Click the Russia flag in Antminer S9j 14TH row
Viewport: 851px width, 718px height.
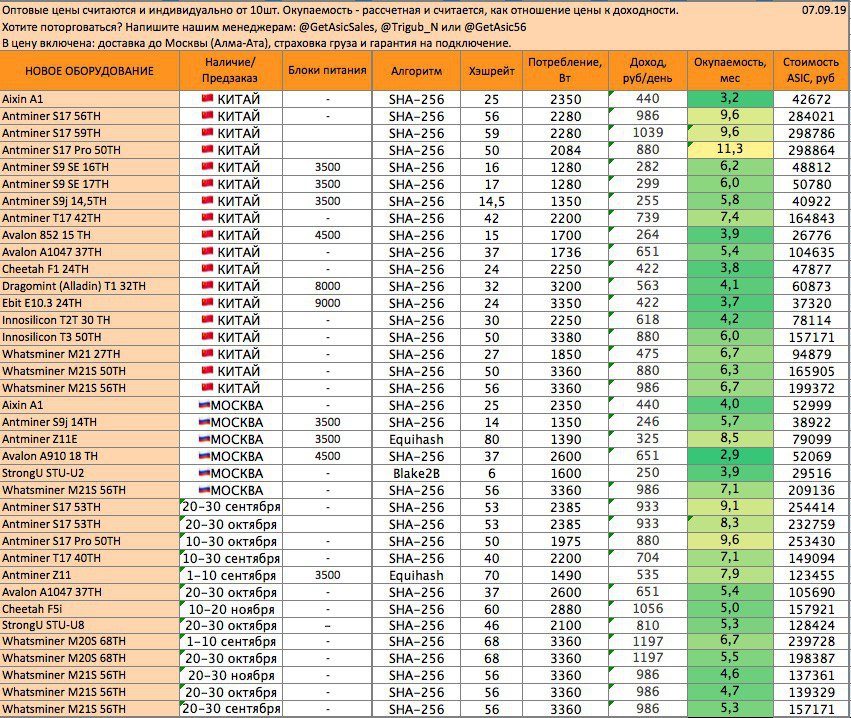click(204, 421)
